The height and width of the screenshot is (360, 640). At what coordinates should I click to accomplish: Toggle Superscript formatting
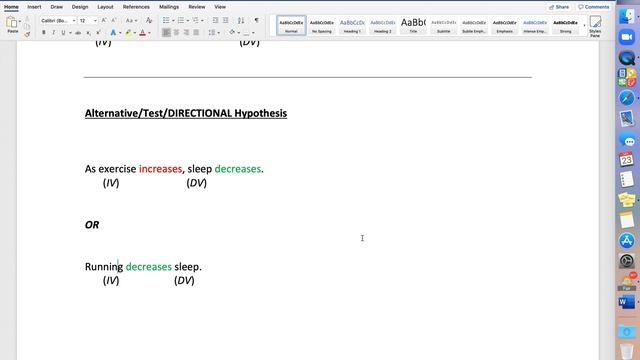[98, 33]
